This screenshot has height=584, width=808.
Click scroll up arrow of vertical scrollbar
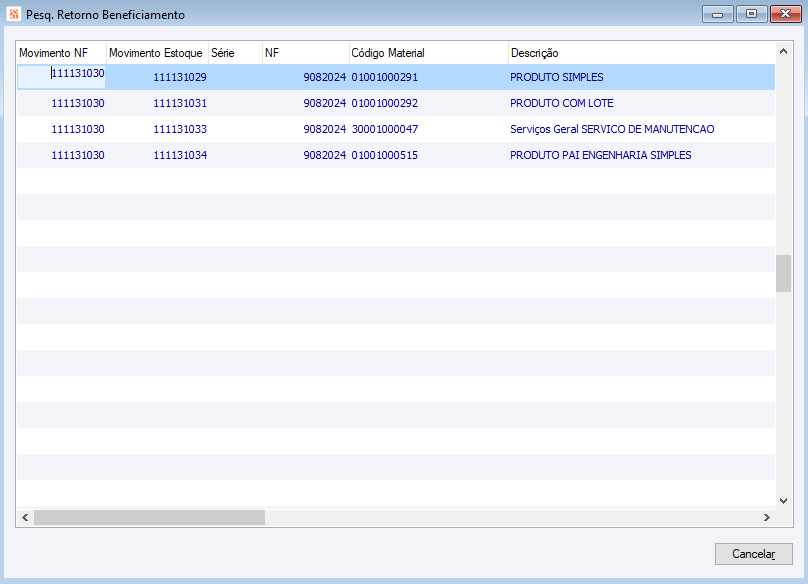tap(783, 51)
